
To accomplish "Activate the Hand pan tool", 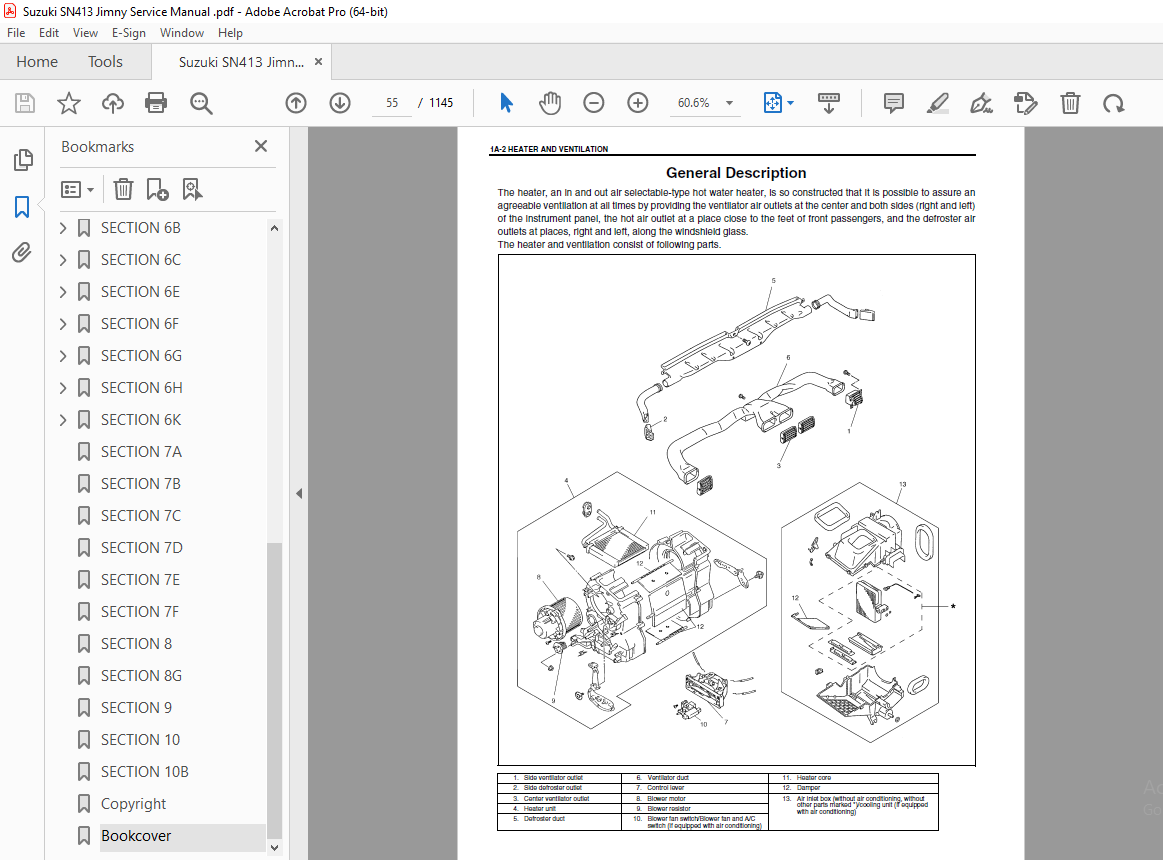I will point(550,103).
